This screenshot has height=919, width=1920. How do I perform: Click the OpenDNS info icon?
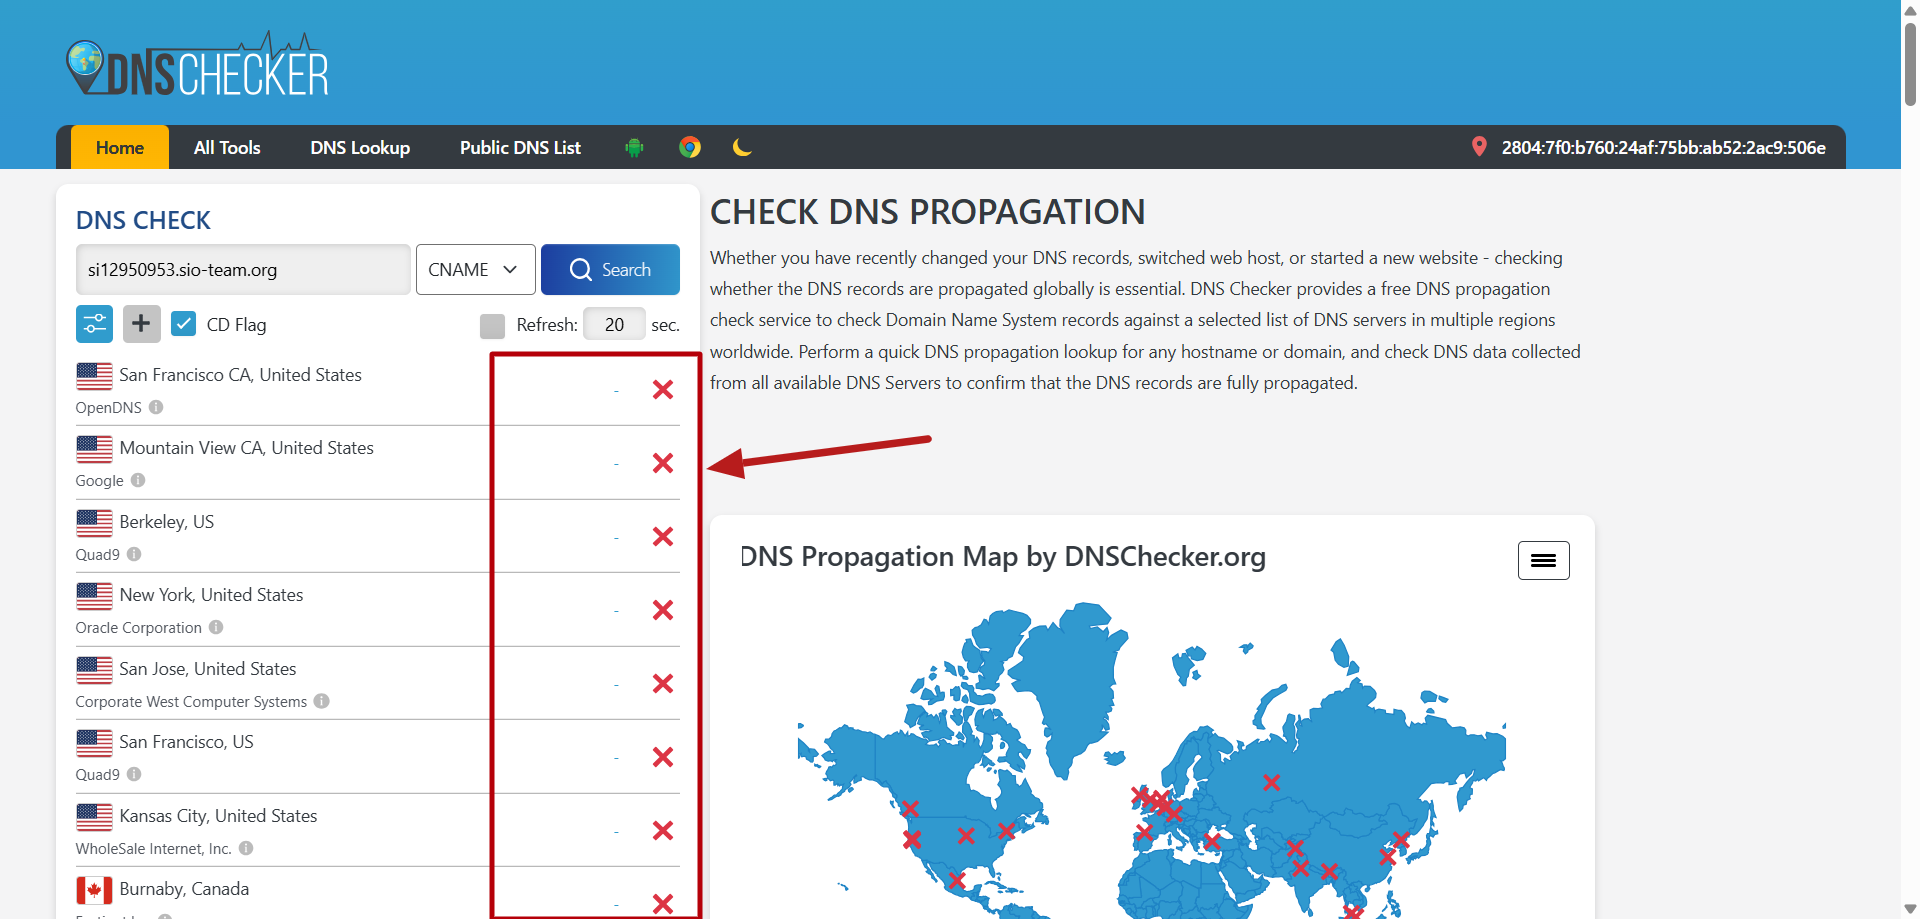pyautogui.click(x=156, y=407)
